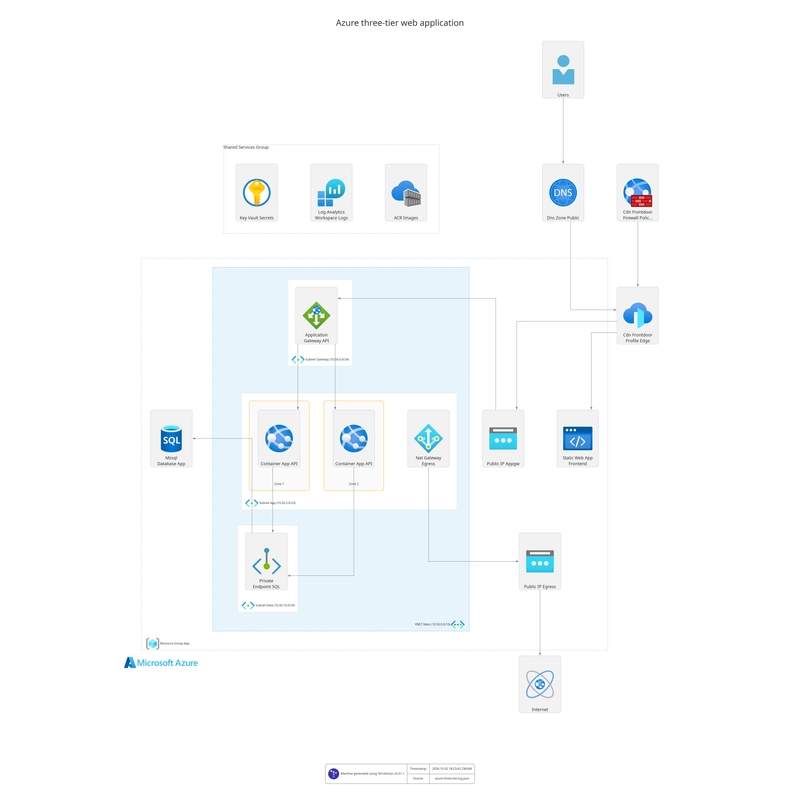Click the Source file name in footer
This screenshot has width=800, height=800.
pos(452,779)
